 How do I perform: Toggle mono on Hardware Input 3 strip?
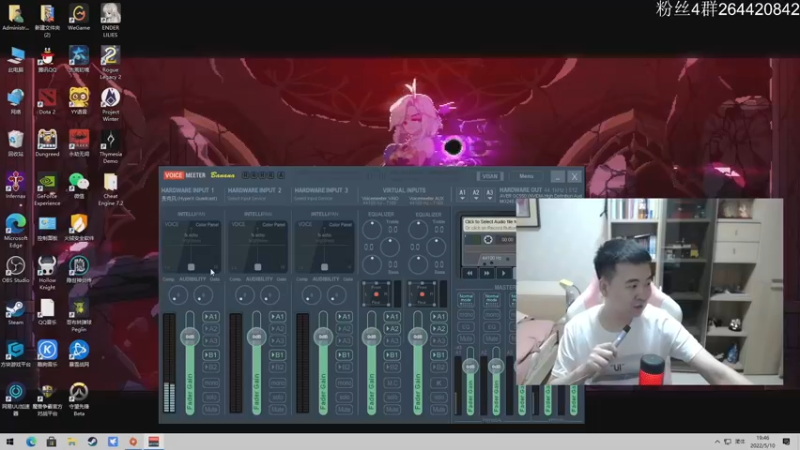point(344,383)
